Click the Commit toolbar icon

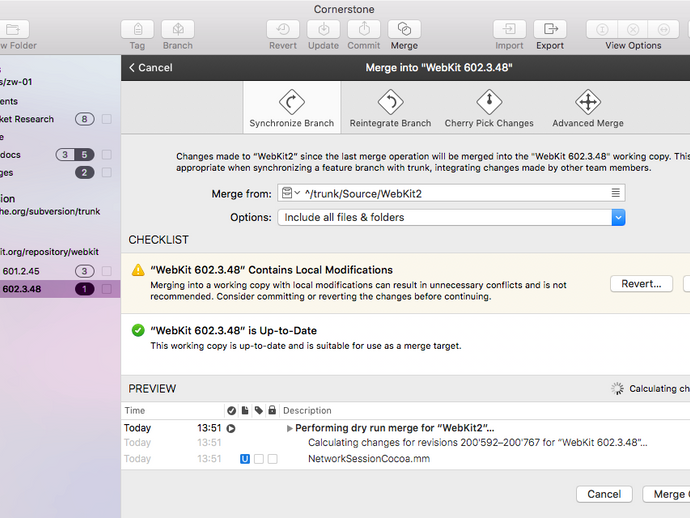click(x=364, y=29)
